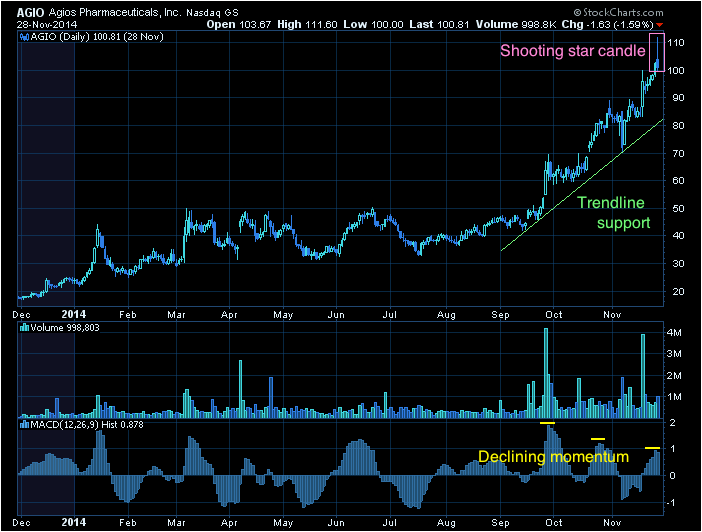This screenshot has height=532, width=702.
Task: Click the tallest volume bar near 4M
Action: tap(546, 373)
